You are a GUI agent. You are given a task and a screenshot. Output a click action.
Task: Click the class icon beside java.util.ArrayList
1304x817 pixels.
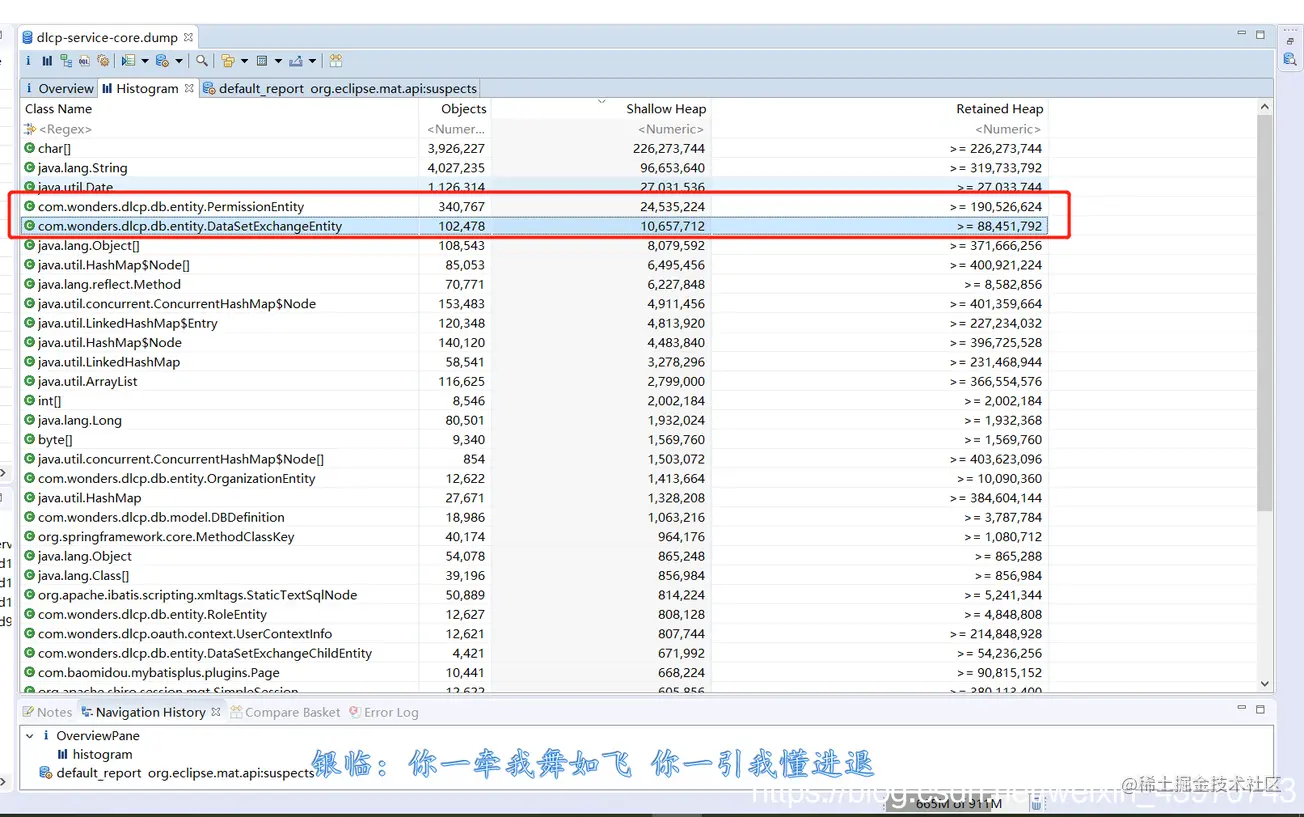(x=30, y=381)
